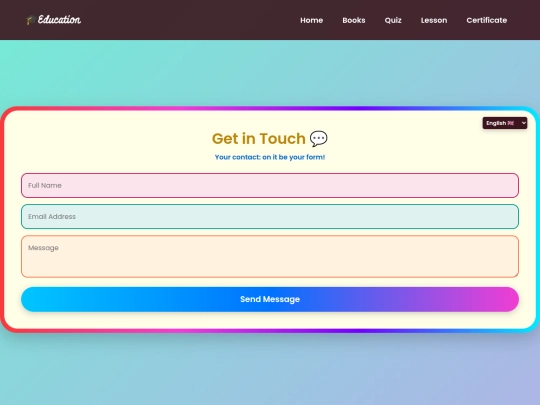Go to the Home page
This screenshot has width=540, height=405.
[x=311, y=20]
